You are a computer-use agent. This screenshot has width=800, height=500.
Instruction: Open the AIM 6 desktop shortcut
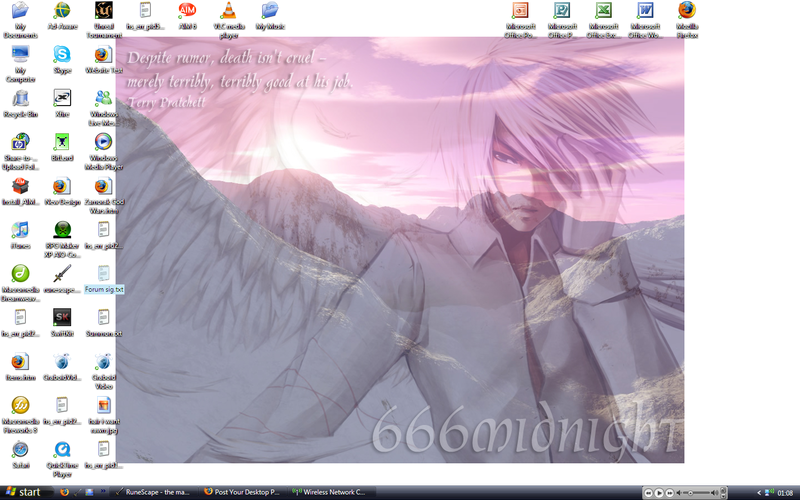[187, 15]
